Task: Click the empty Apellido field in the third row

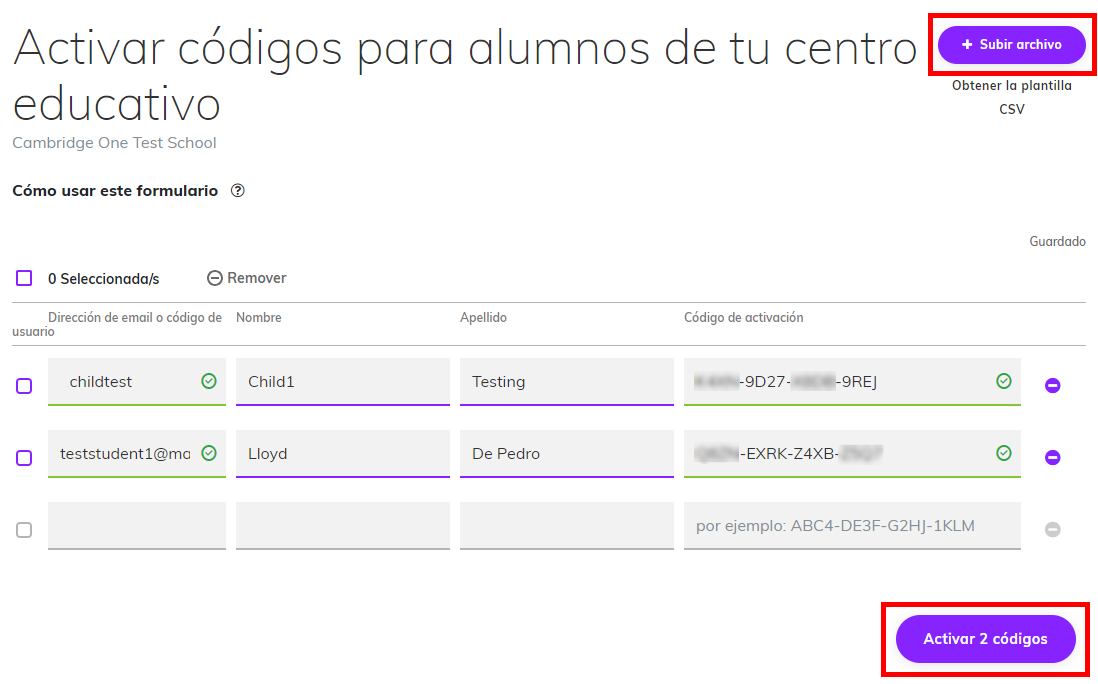Action: 567,526
